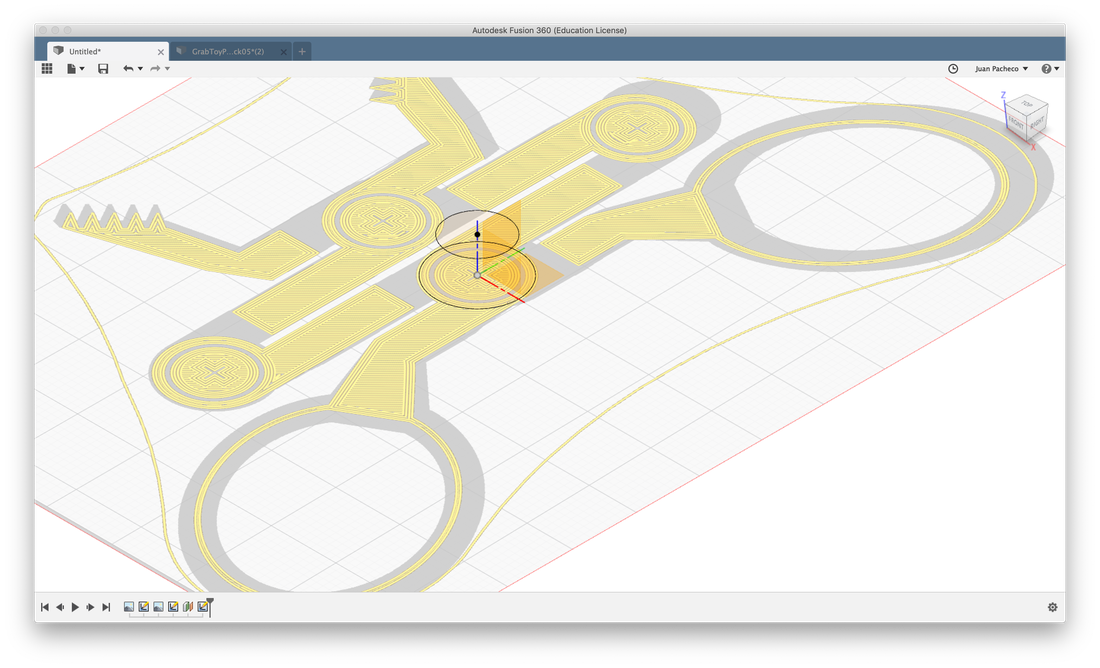1100x668 pixels.
Task: Open the undo history dropdown arrow
Action: (140, 69)
